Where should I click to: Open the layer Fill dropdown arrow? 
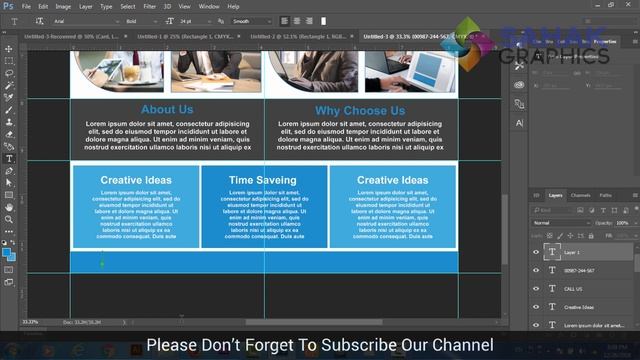pyautogui.click(x=636, y=236)
